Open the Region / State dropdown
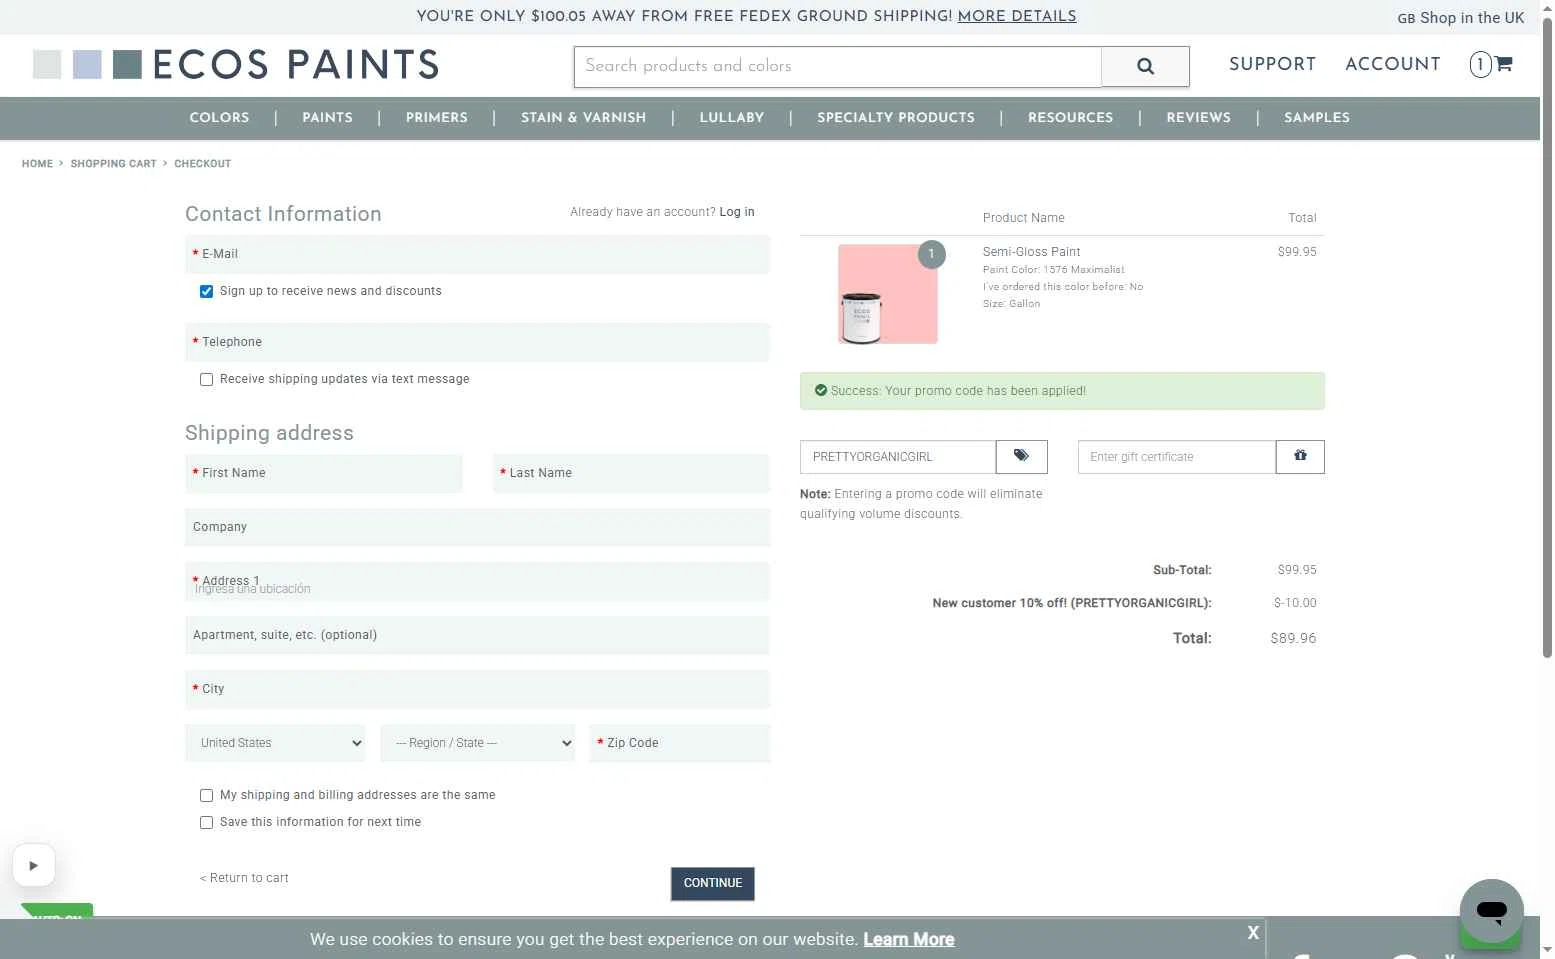Image resolution: width=1555 pixels, height=959 pixels. 477,743
